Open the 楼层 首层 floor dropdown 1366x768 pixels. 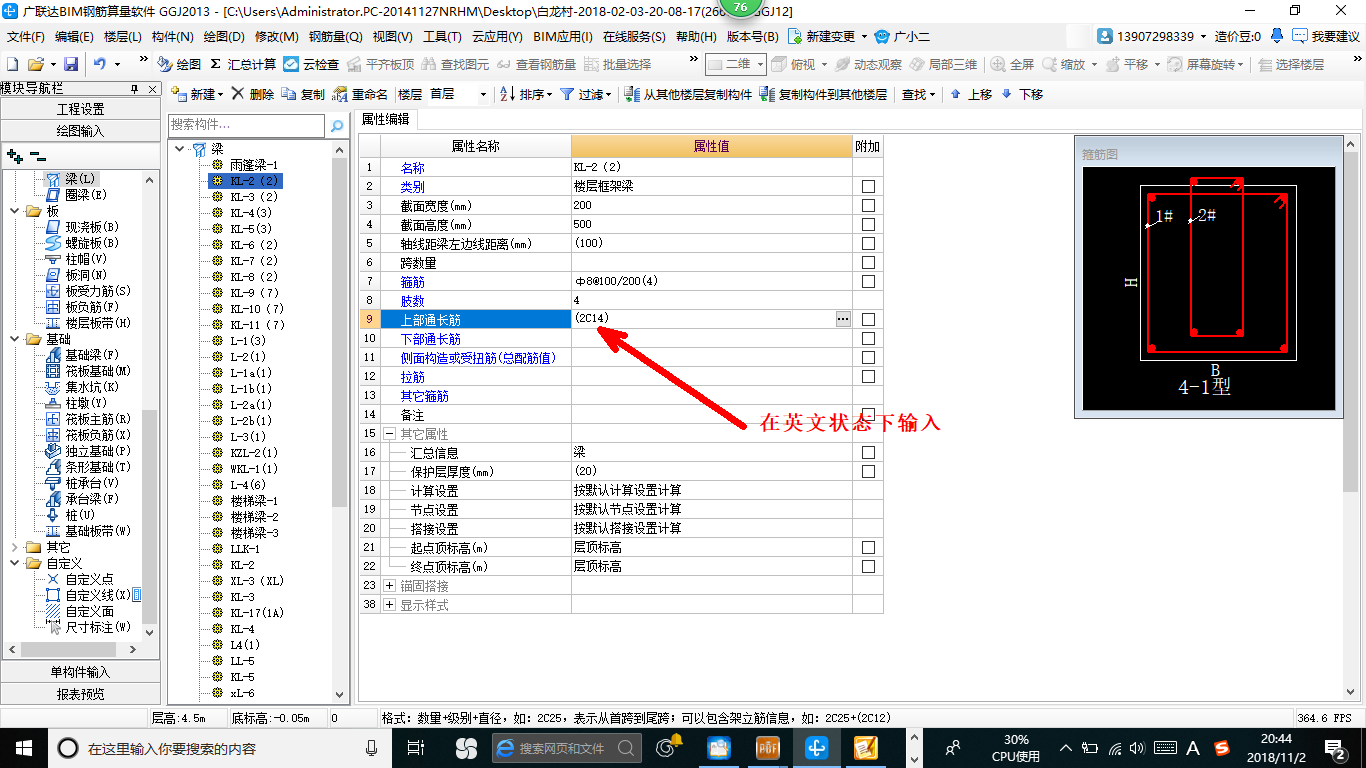tap(483, 94)
